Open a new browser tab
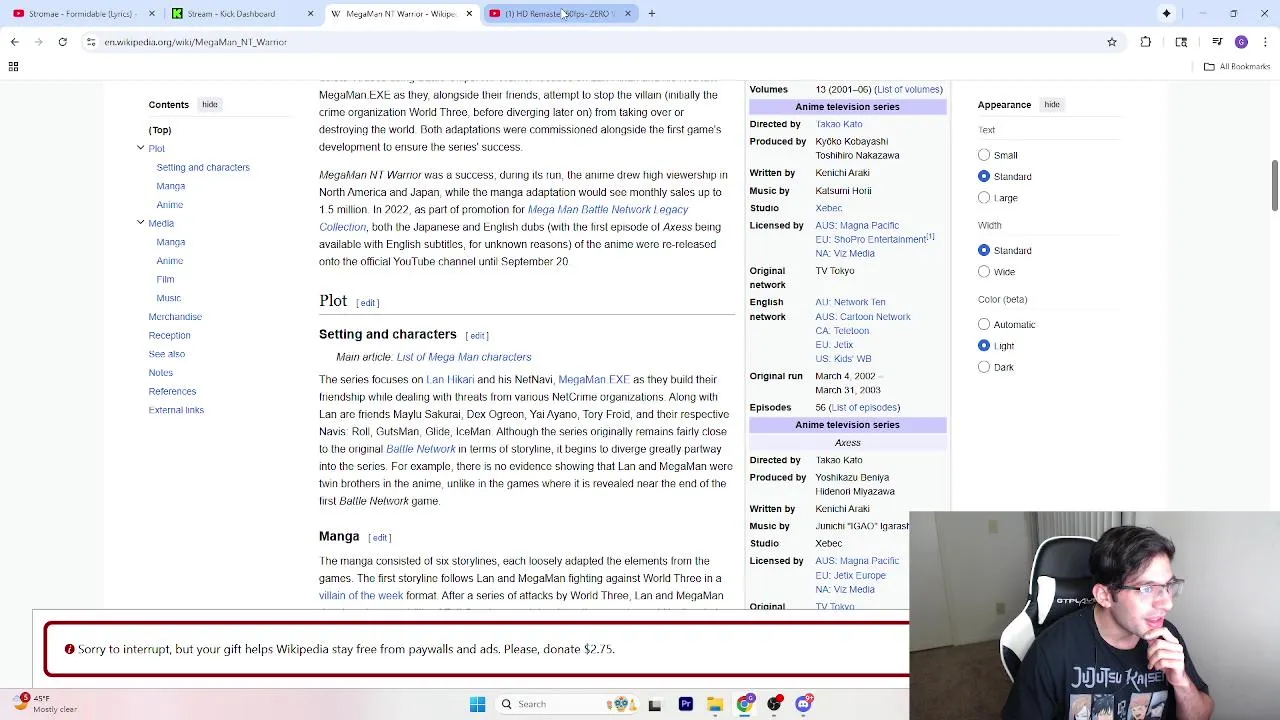The height and width of the screenshot is (720, 1280). tap(652, 14)
